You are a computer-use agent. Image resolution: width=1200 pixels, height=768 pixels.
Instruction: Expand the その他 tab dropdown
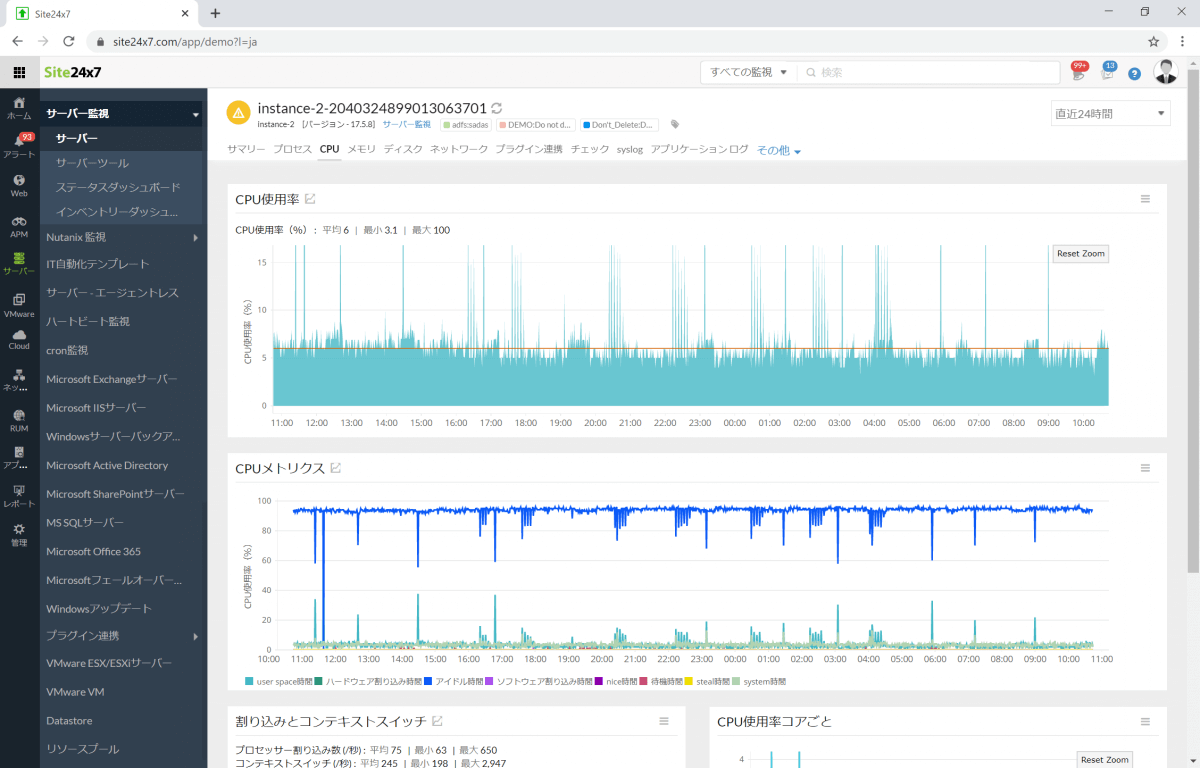coord(779,150)
